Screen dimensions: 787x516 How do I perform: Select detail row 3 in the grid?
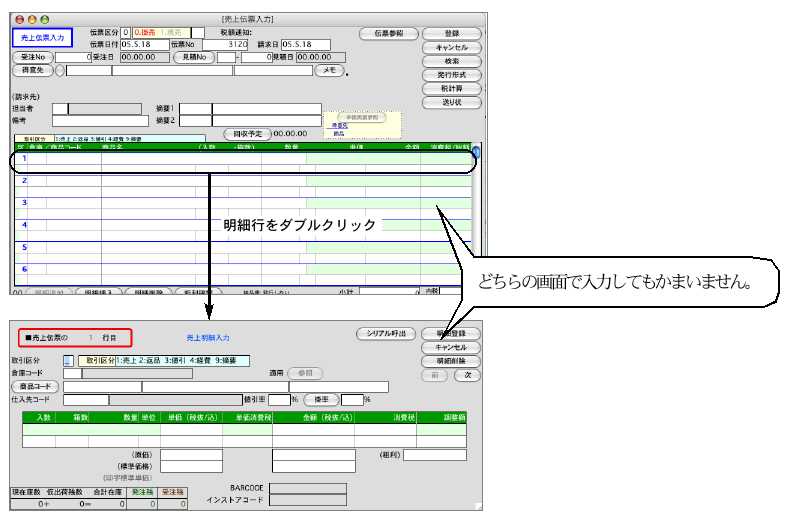click(x=240, y=203)
